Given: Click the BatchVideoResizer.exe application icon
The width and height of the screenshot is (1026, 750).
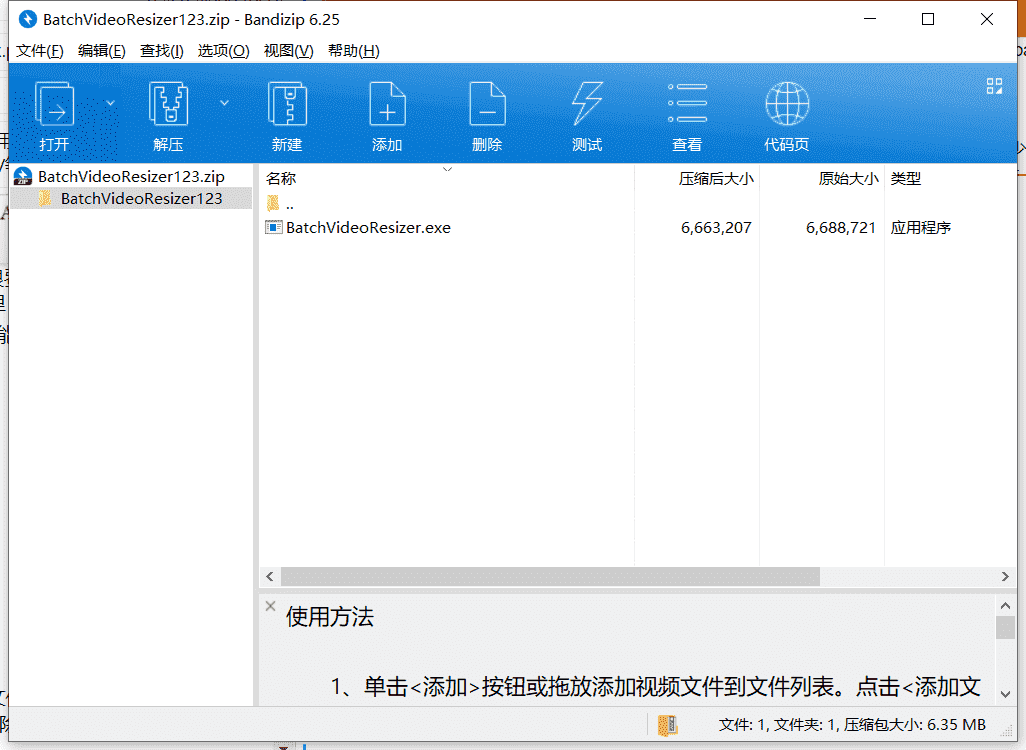Looking at the screenshot, I should coord(274,227).
